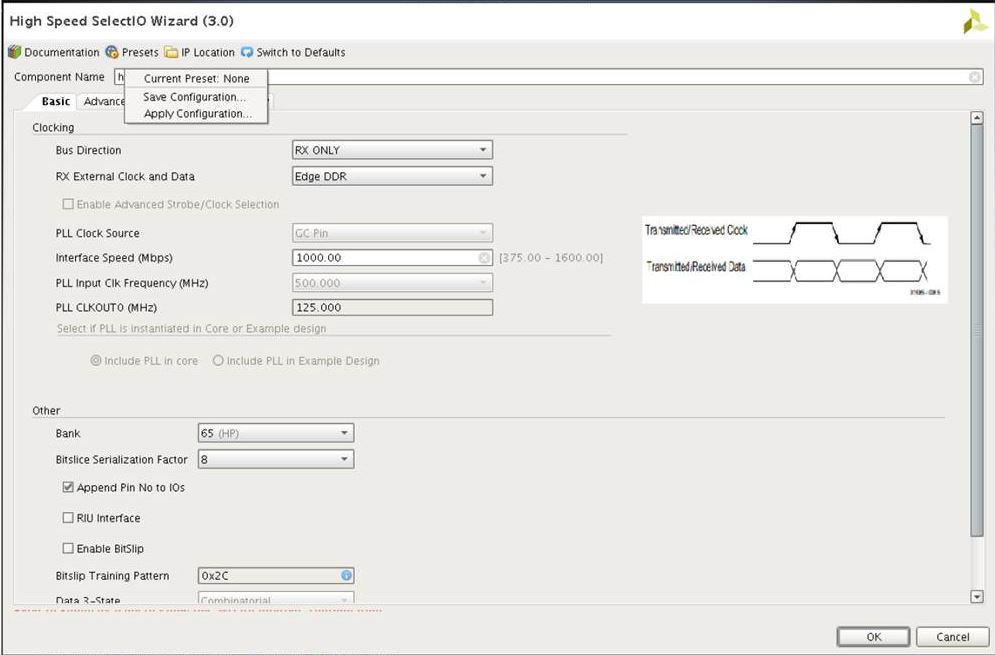Click the IP Location folder icon
The image size is (995, 655).
point(171,52)
